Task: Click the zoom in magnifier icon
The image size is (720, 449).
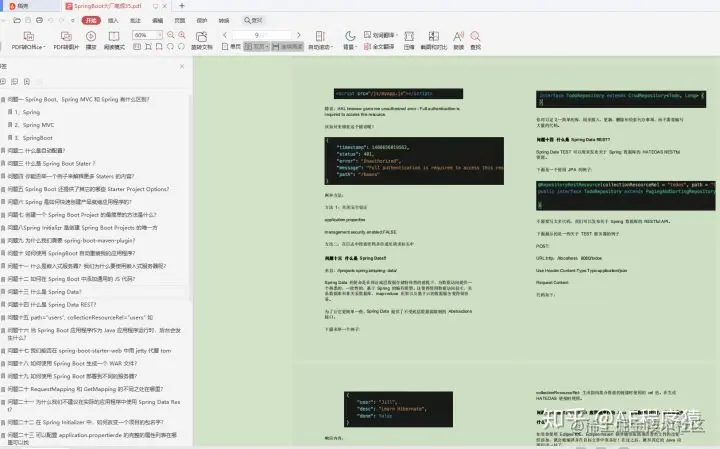Action: tap(182, 35)
